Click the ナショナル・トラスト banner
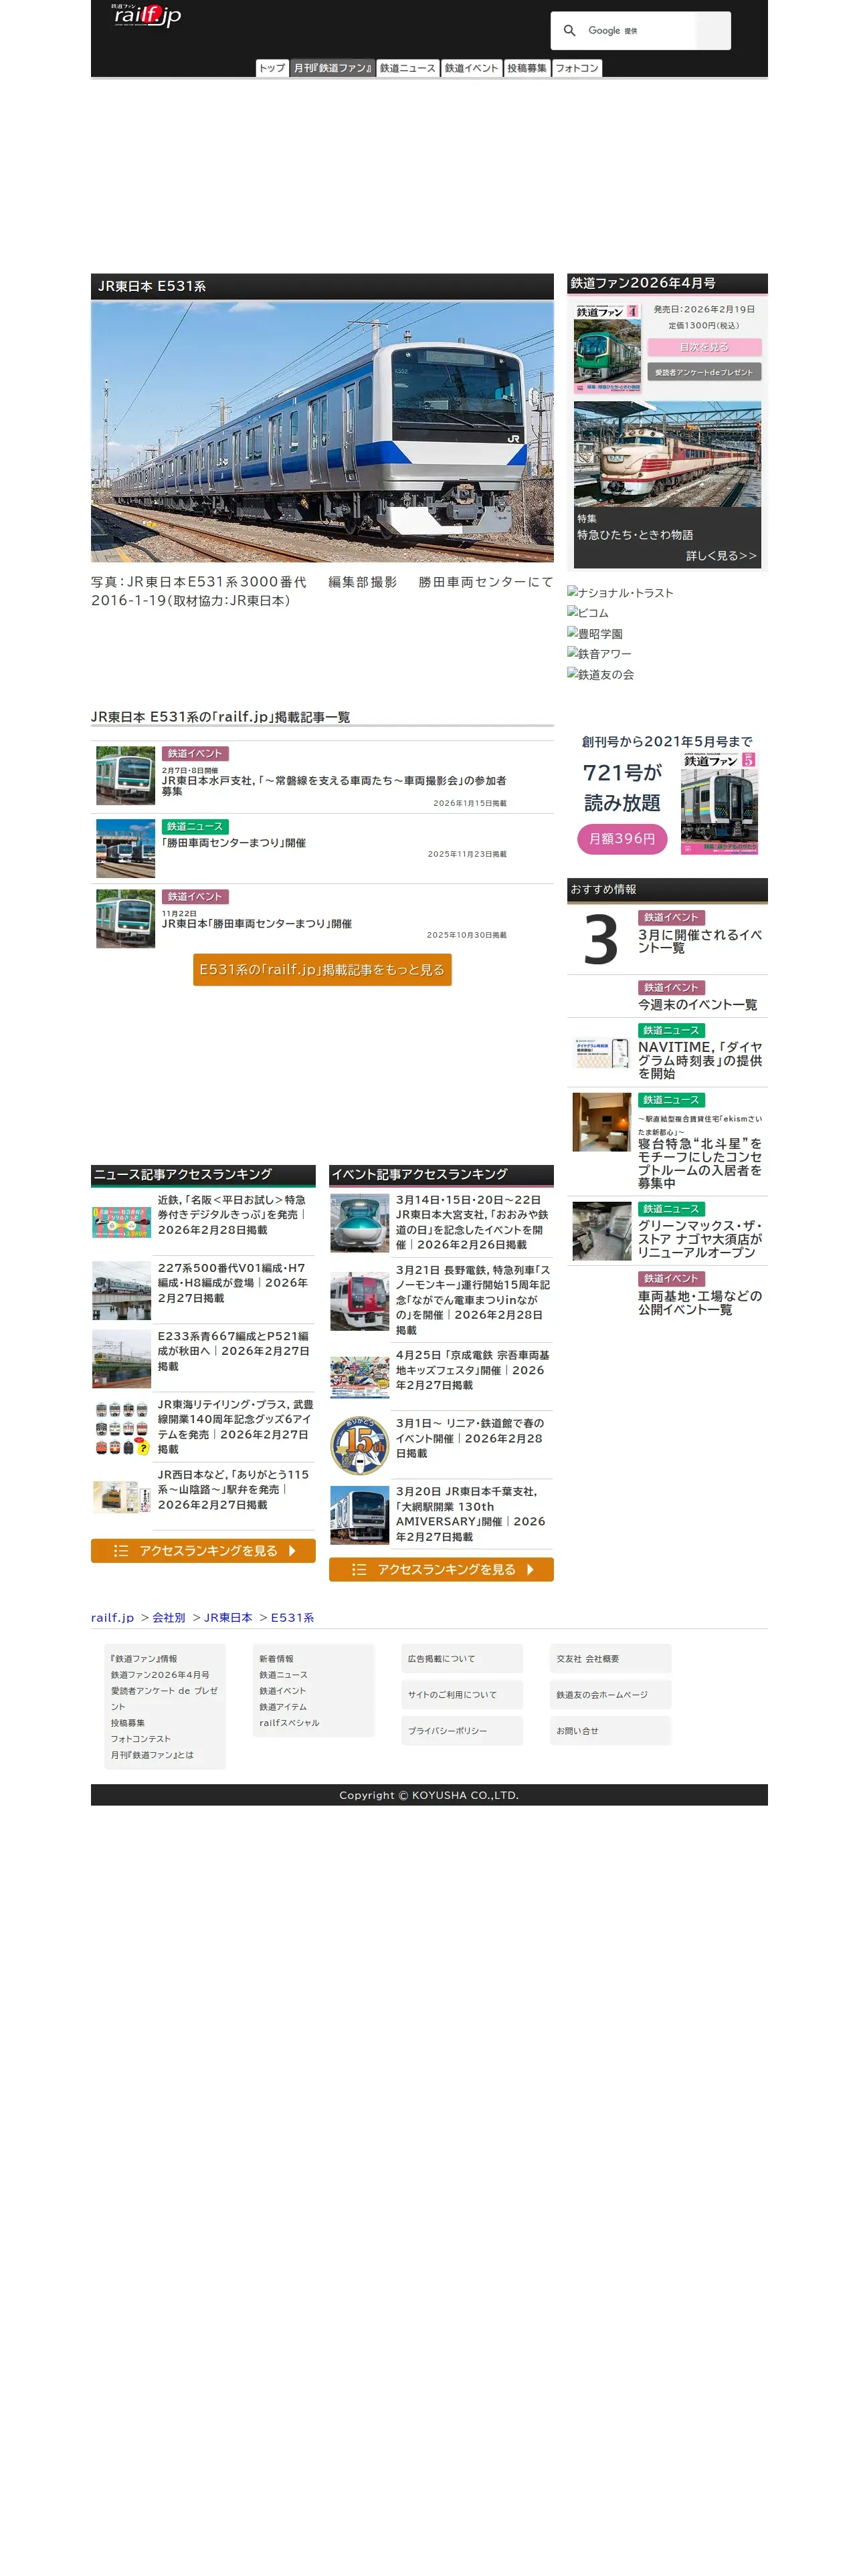Image resolution: width=859 pixels, height=2576 pixels. click(x=620, y=592)
